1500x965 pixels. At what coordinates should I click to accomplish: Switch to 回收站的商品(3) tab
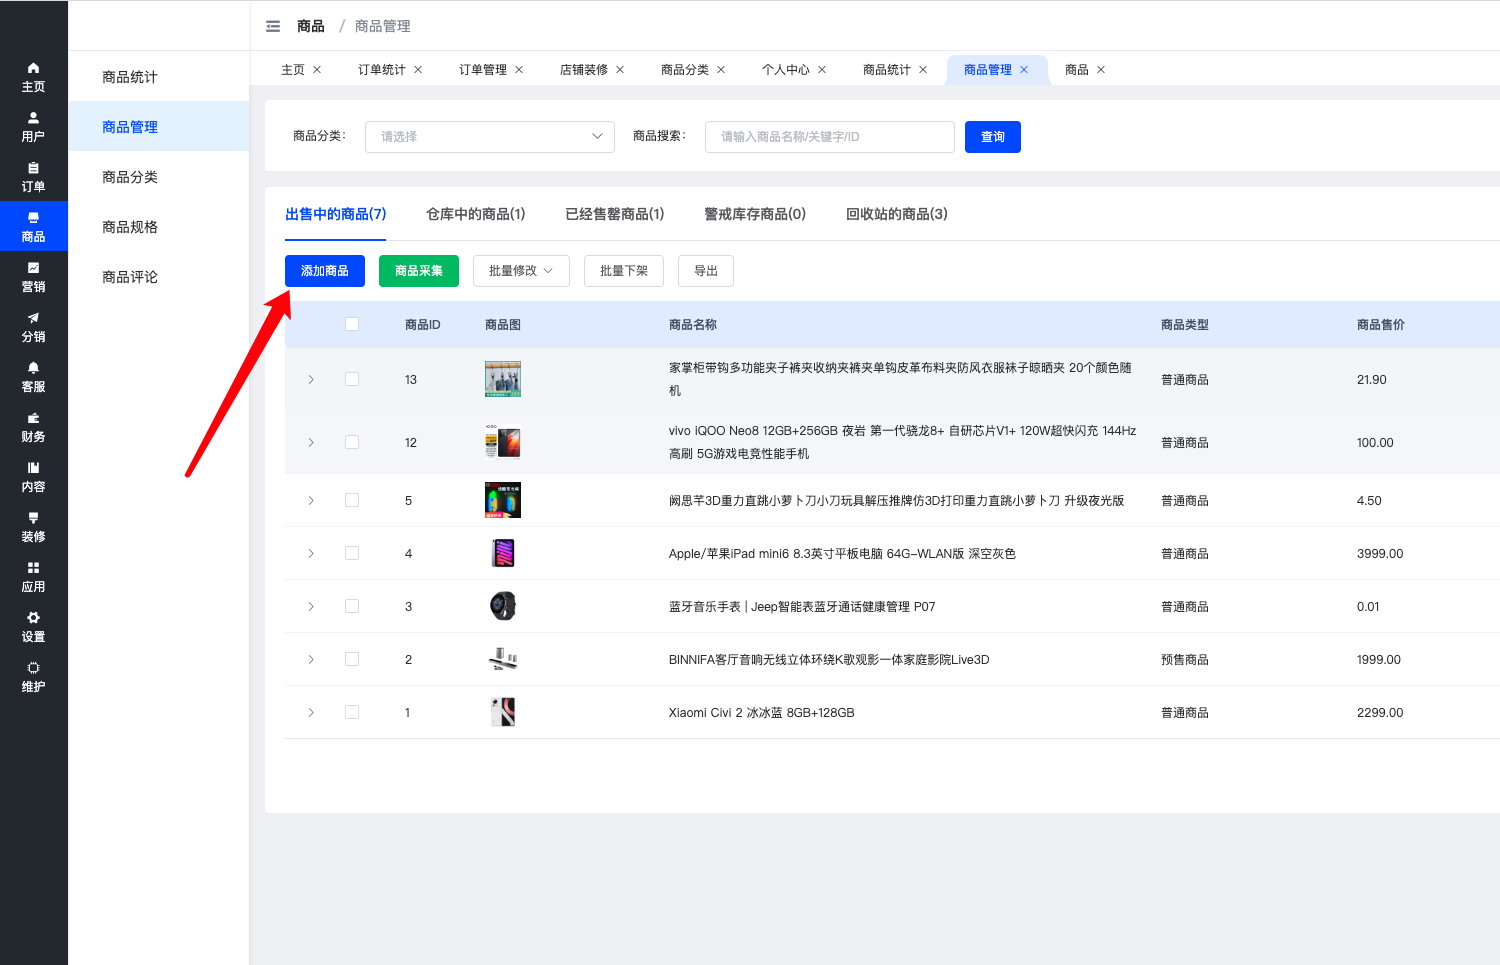click(897, 214)
